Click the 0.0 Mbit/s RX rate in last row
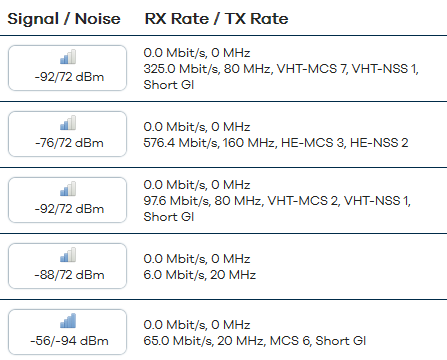Image resolution: width=447 pixels, height=360 pixels. click(x=197, y=325)
